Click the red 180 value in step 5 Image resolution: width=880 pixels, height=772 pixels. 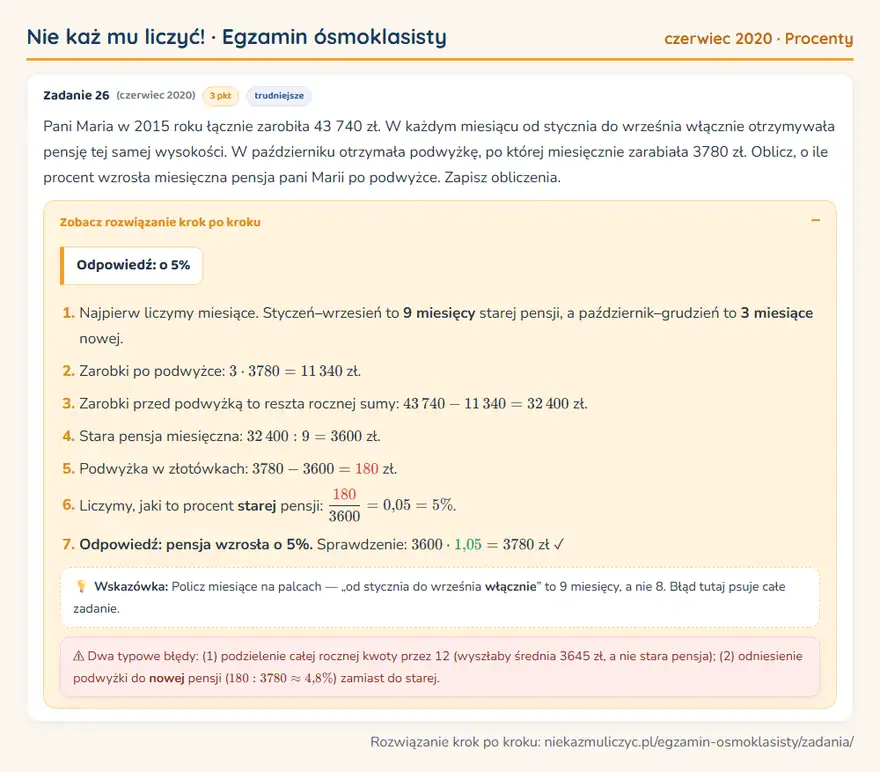tap(366, 468)
